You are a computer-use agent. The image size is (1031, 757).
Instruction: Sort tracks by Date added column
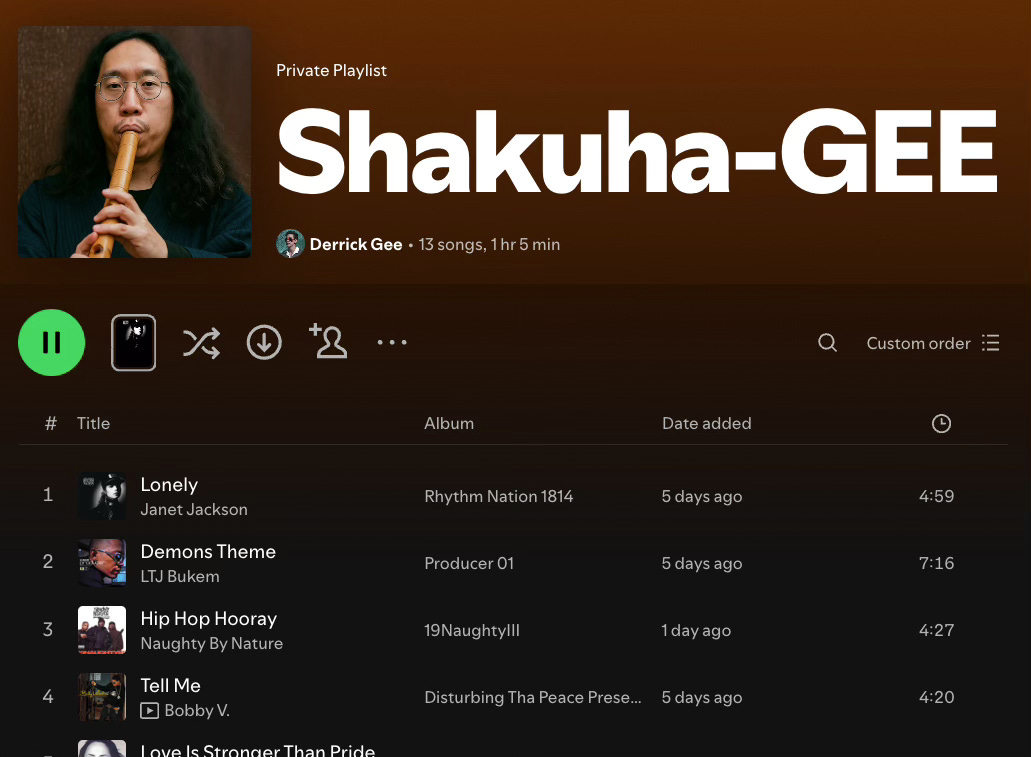point(707,423)
